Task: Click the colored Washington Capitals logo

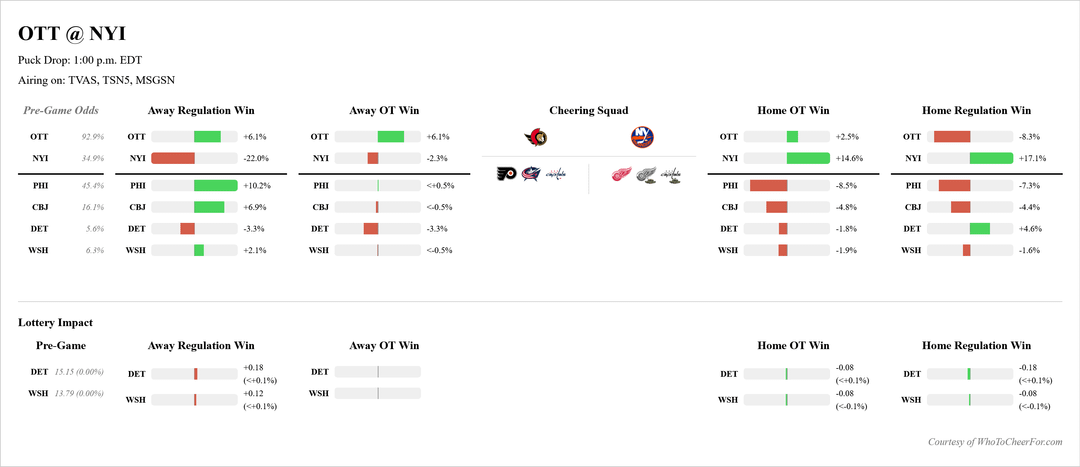Action: tap(555, 175)
